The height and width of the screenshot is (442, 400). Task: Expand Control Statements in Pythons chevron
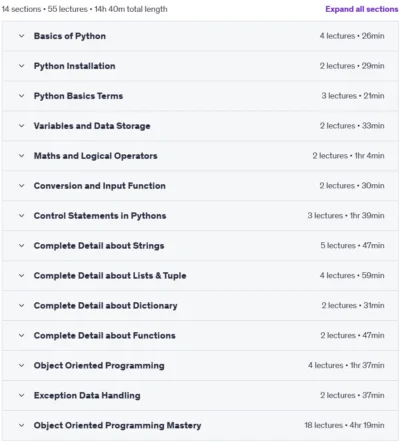pos(21,216)
